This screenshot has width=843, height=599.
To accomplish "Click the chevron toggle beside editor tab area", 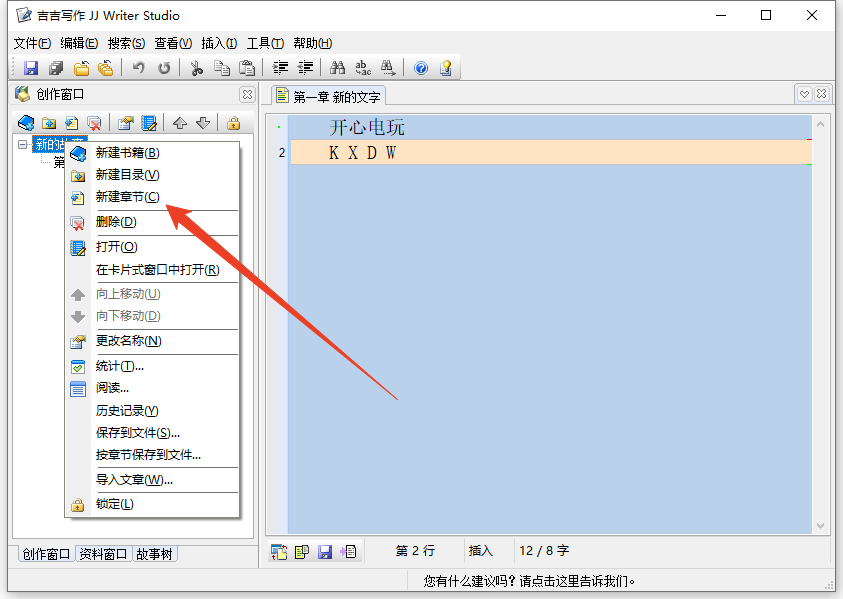I will click(x=805, y=93).
